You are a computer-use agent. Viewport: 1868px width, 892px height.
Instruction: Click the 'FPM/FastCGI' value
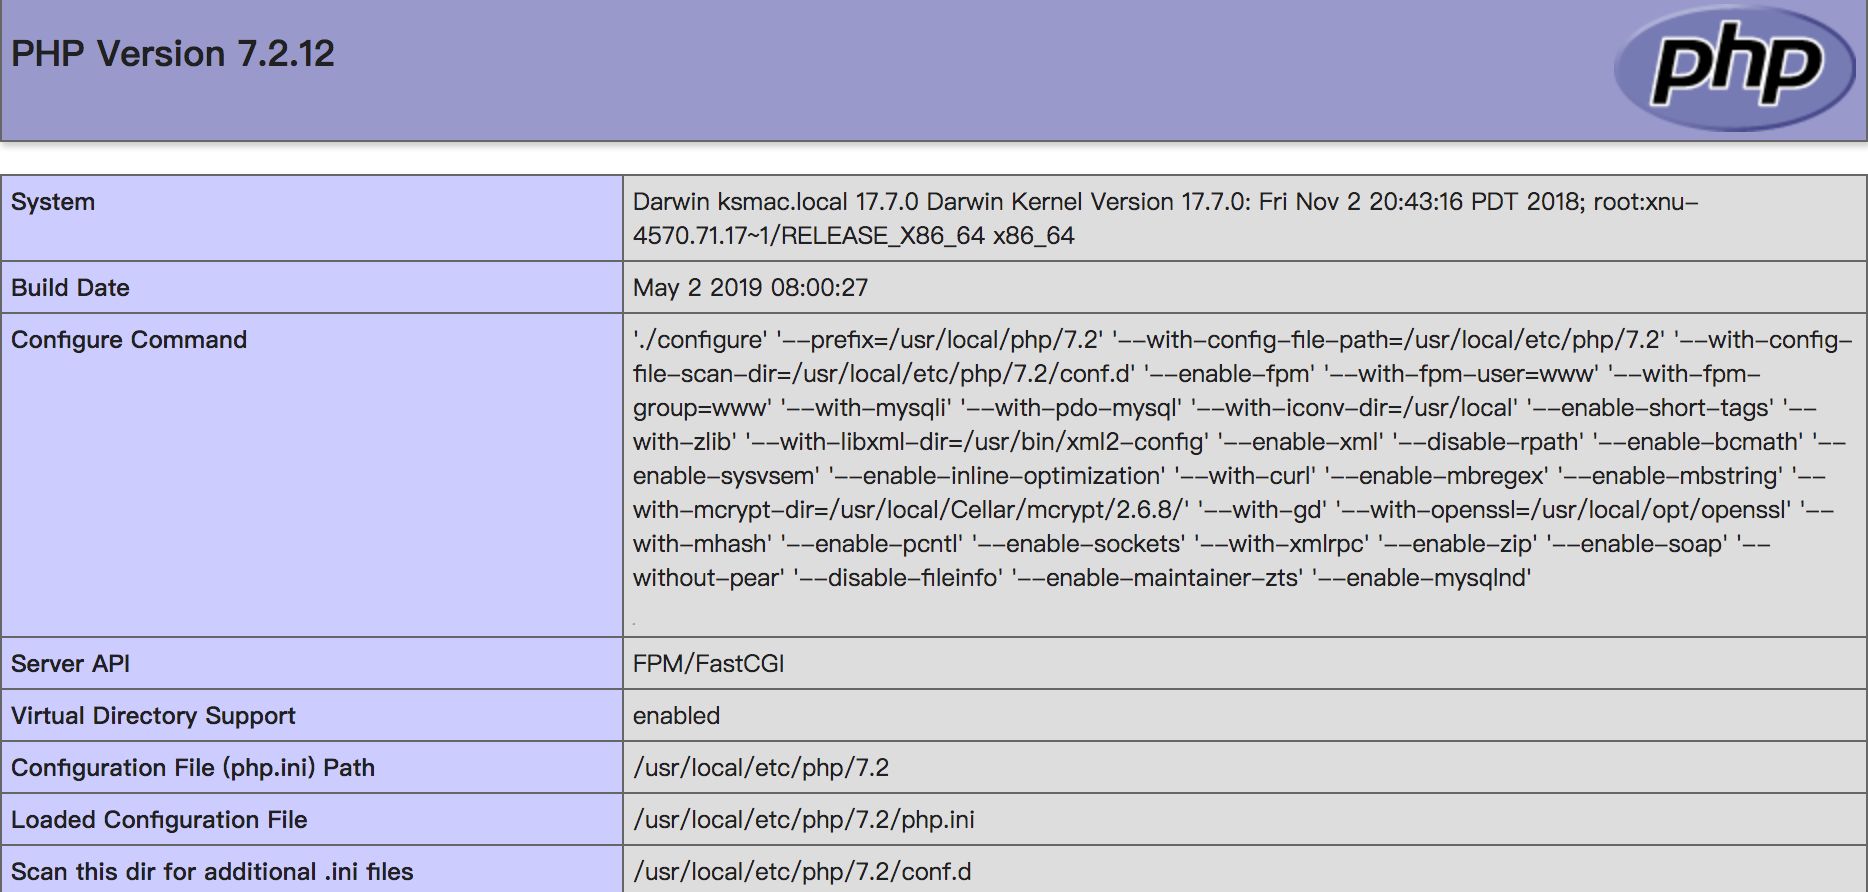pos(708,664)
